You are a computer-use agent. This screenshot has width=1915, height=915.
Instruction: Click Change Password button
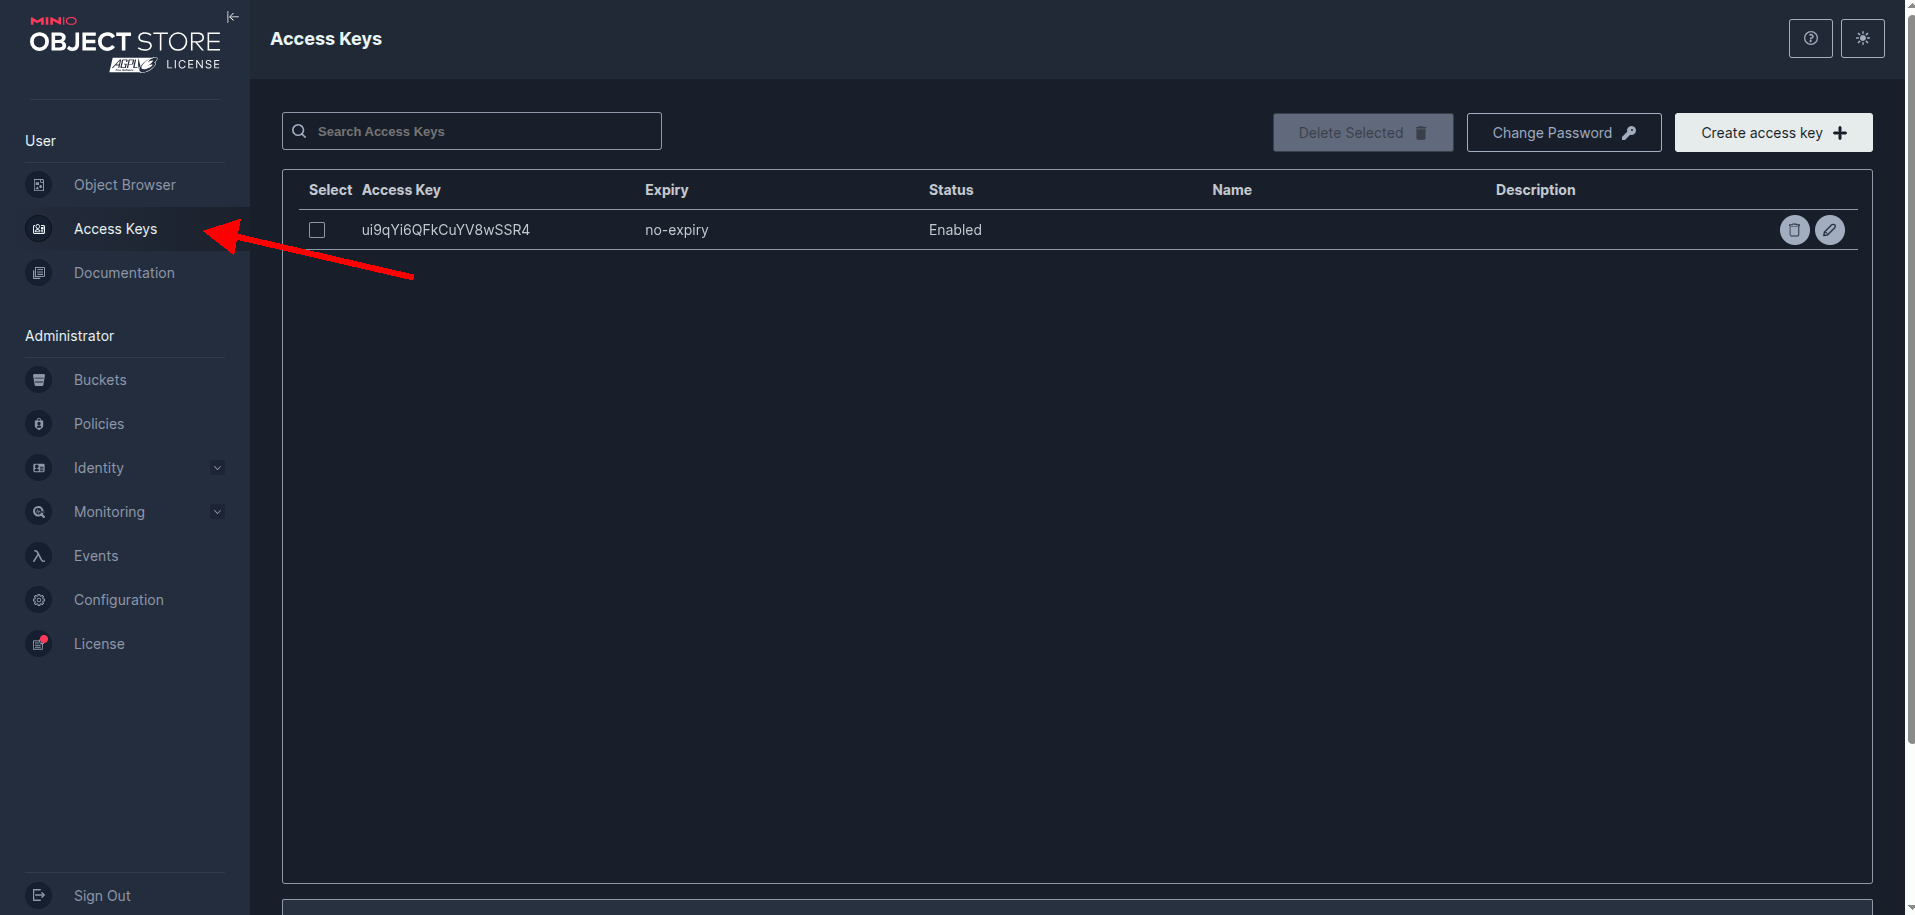pos(1564,132)
